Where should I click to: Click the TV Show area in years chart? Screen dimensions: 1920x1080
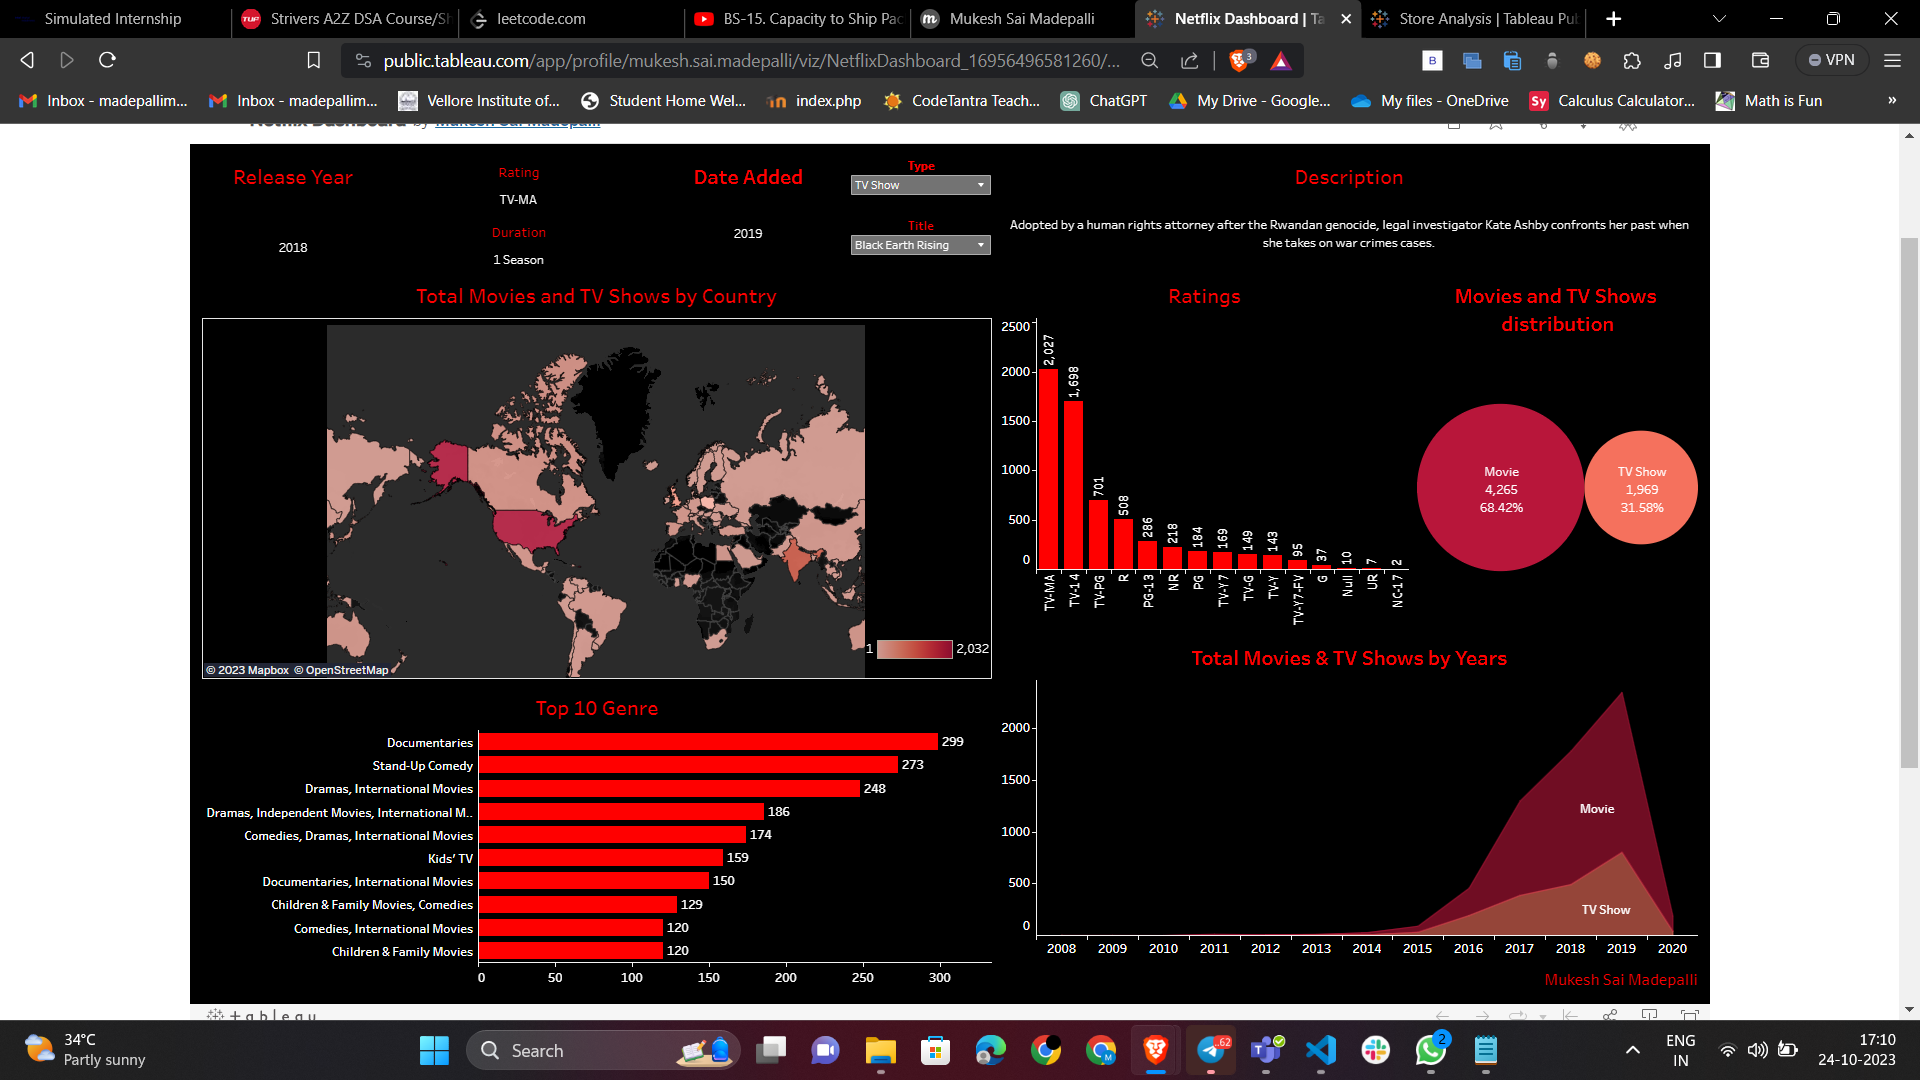(1605, 909)
